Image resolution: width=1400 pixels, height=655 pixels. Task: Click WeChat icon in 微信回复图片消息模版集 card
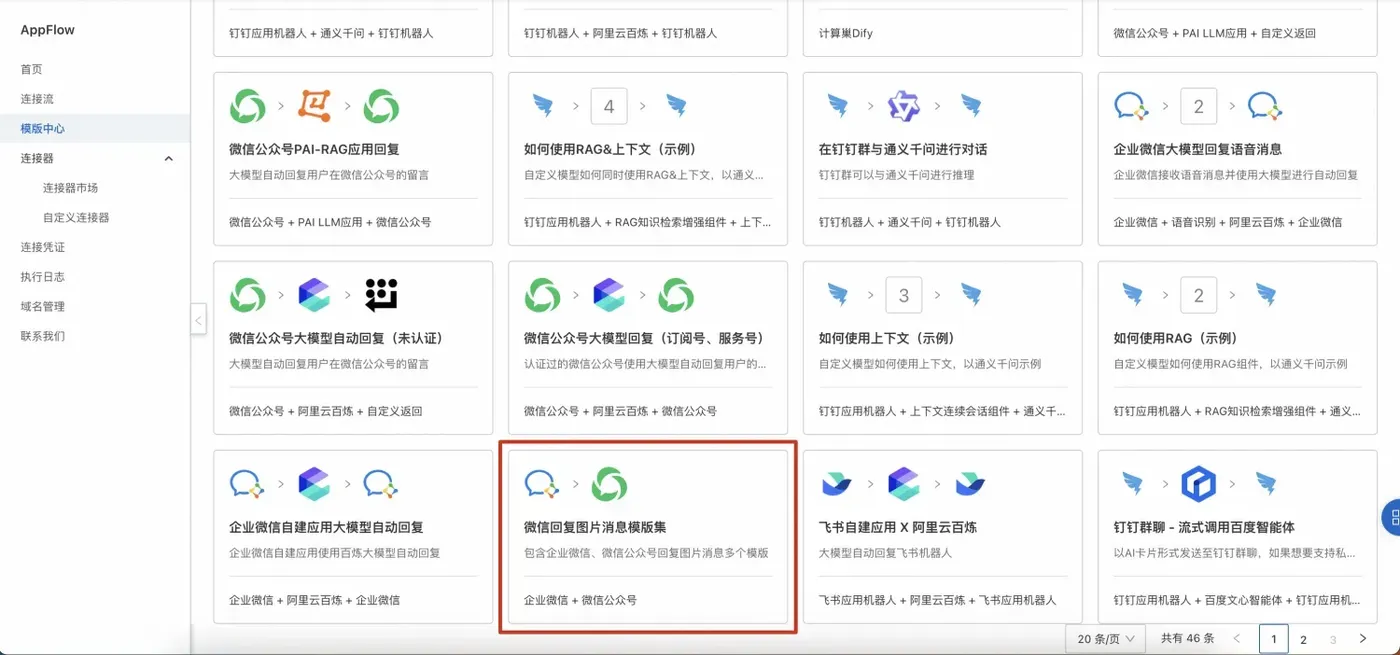point(609,484)
